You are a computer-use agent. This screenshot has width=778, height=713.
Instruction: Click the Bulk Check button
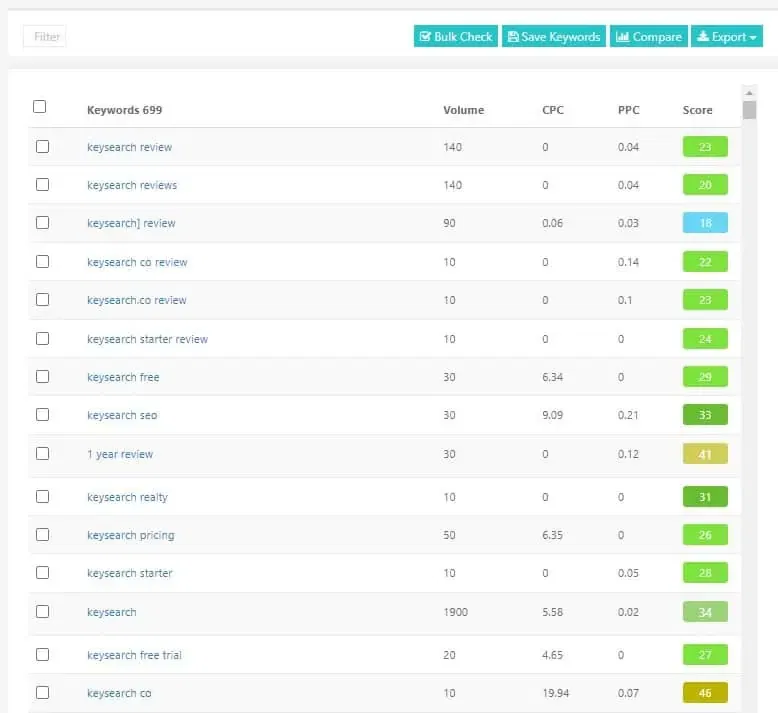(455, 37)
